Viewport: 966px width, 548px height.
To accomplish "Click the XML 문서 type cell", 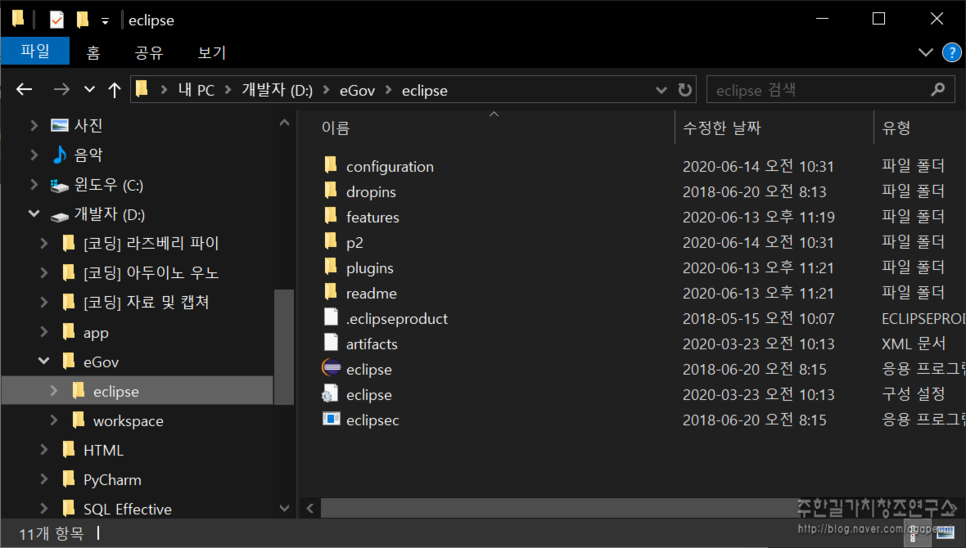I will coord(914,344).
